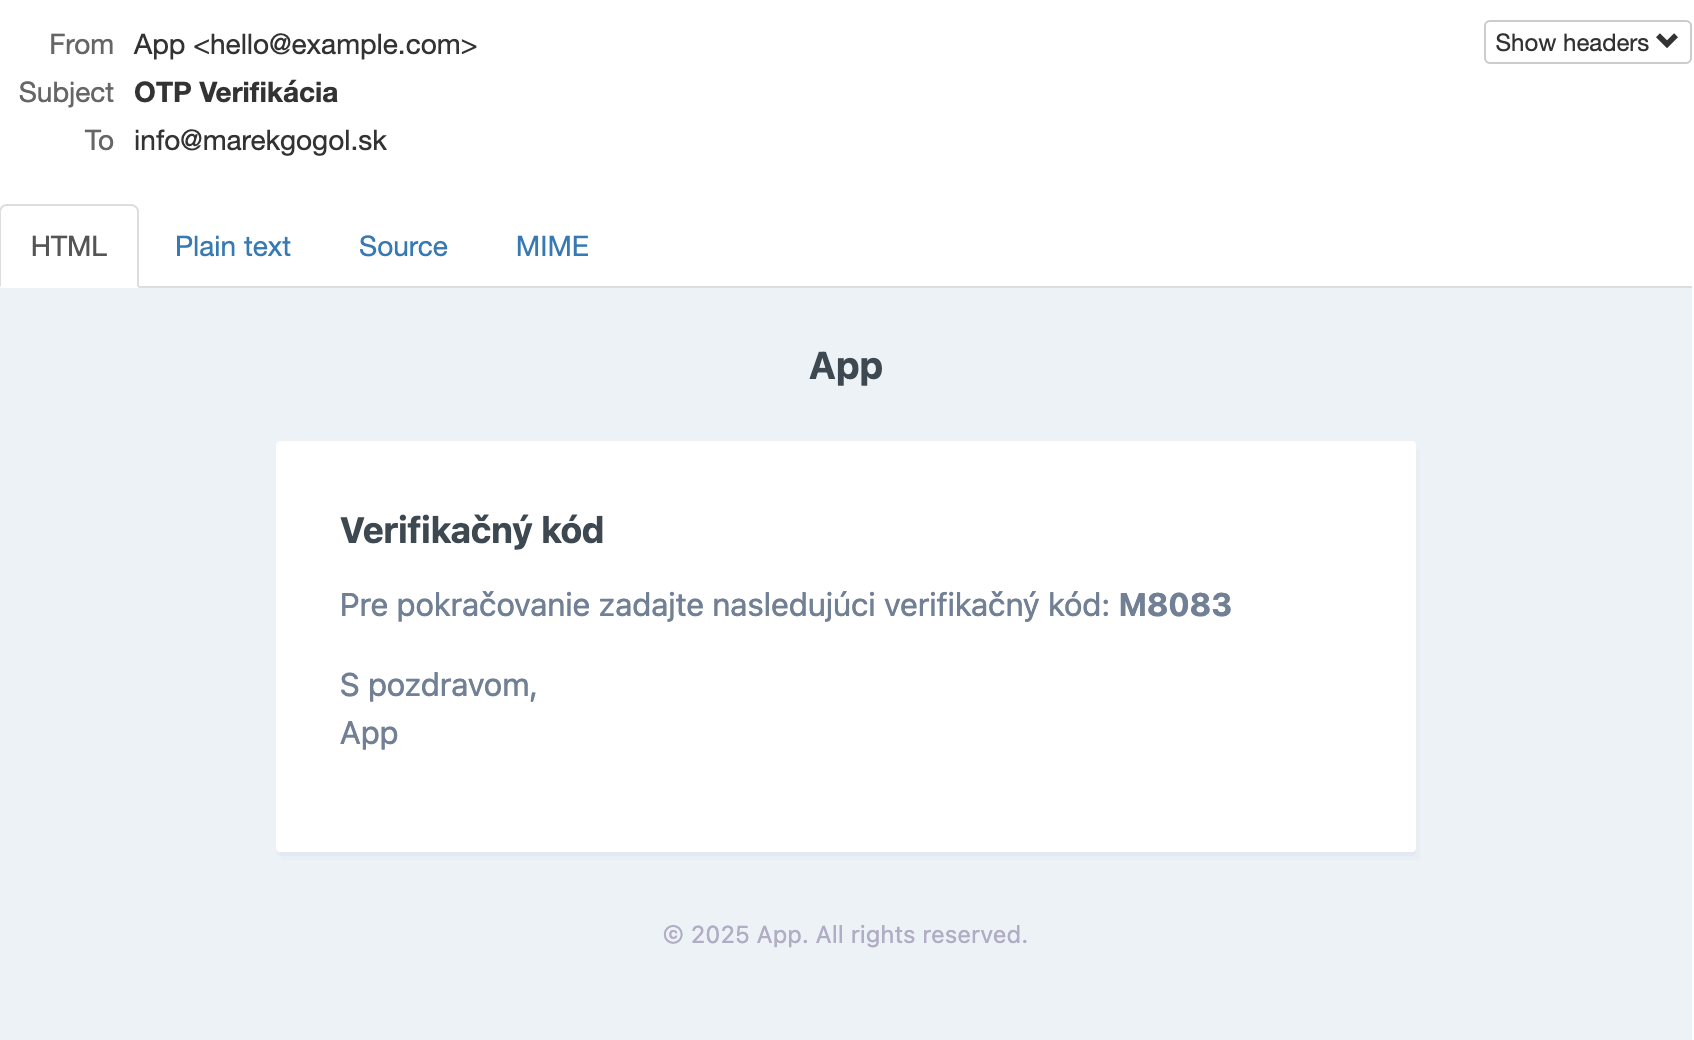Click the To field label
This screenshot has height=1040, width=1694.
pyautogui.click(x=99, y=141)
